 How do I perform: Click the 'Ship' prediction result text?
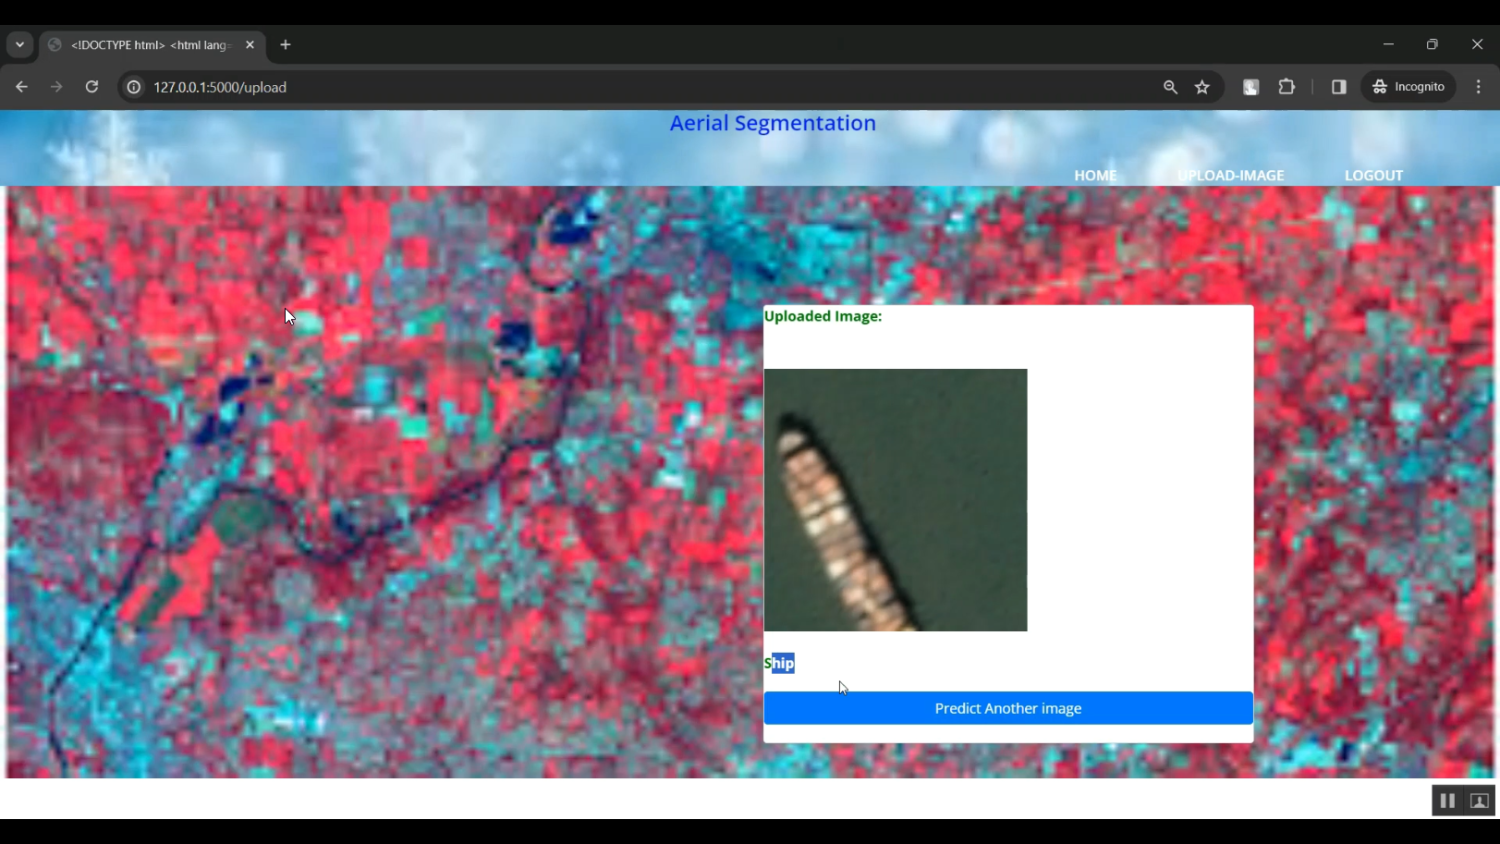779,663
